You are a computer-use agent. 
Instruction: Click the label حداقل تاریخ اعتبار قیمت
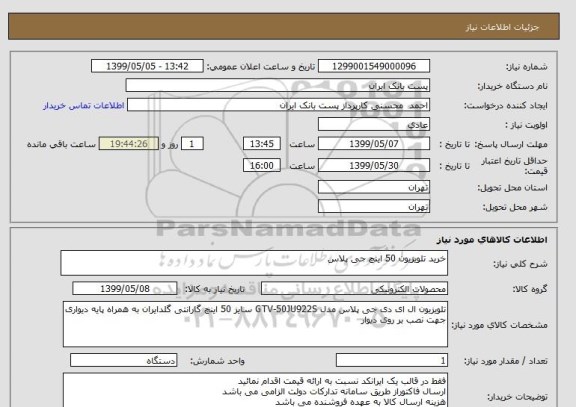[x=514, y=166]
